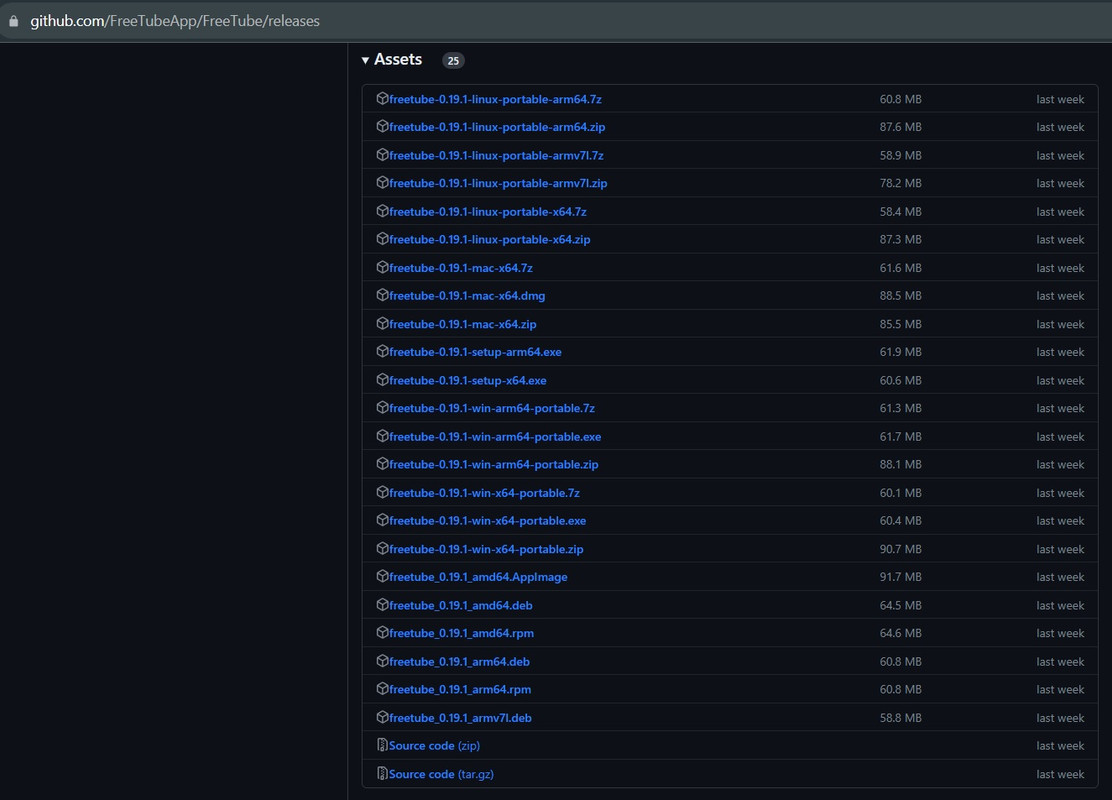Click the package icon beside mac-x64.zip
1112x800 pixels.
click(x=382, y=323)
